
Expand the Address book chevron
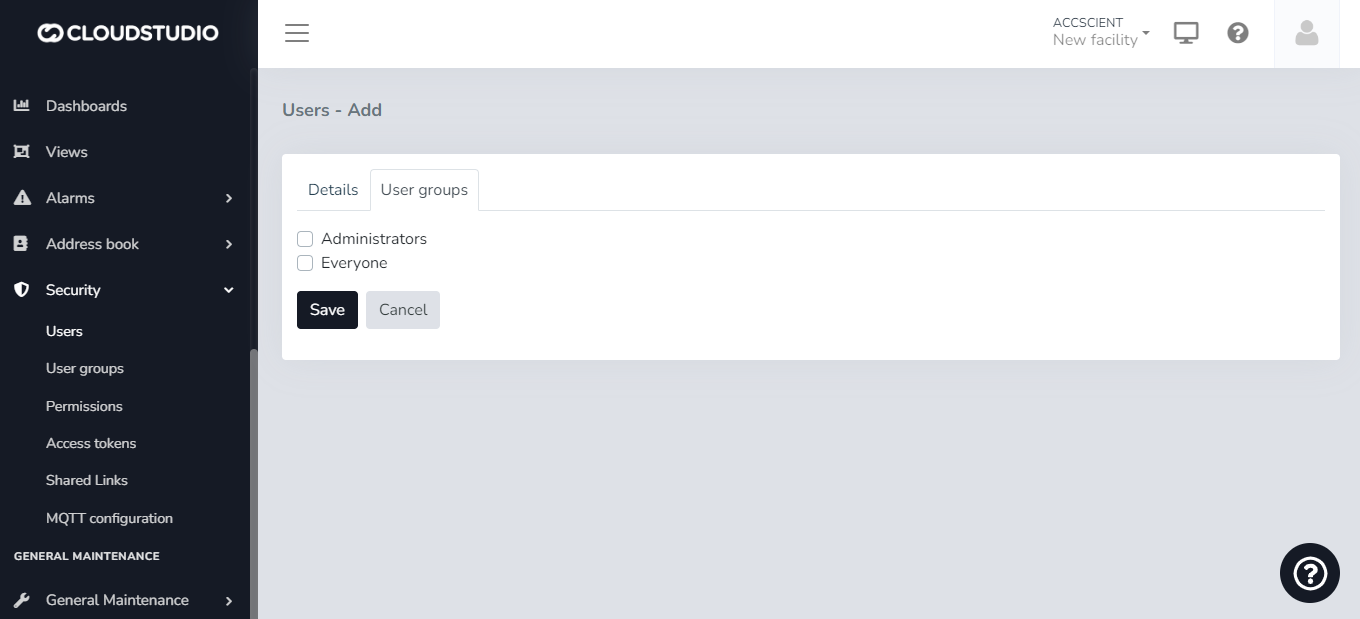pos(229,244)
